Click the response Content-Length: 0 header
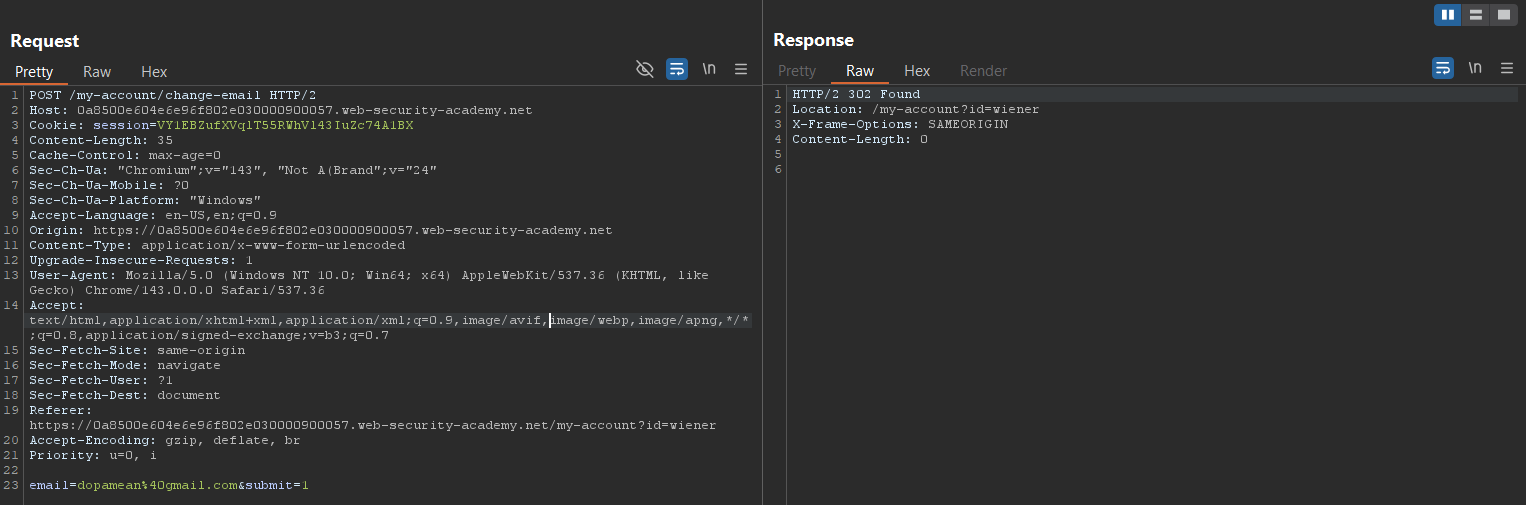The height and width of the screenshot is (505, 1526). (860, 139)
